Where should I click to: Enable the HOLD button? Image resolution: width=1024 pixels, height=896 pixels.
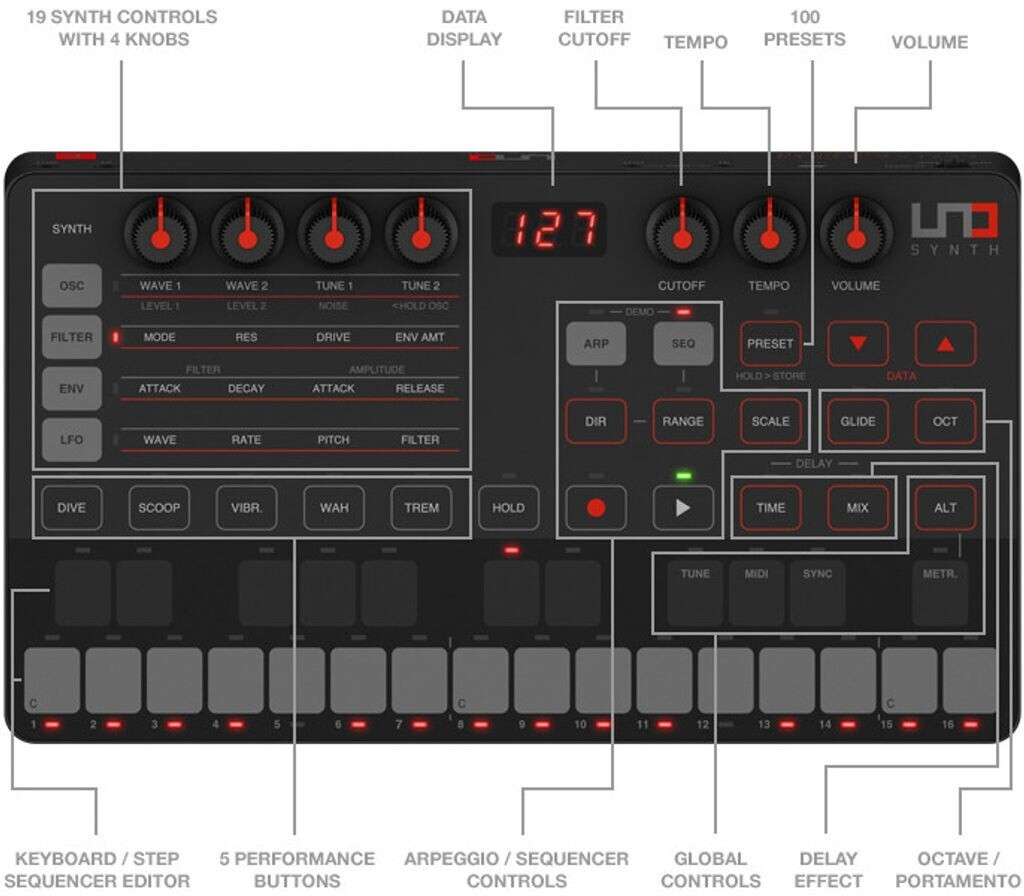(x=508, y=507)
